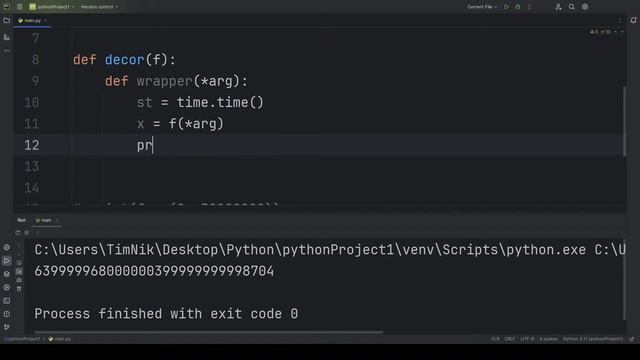Click the green debug bug button
Viewport: 640px width, 360px height.
click(x=518, y=7)
